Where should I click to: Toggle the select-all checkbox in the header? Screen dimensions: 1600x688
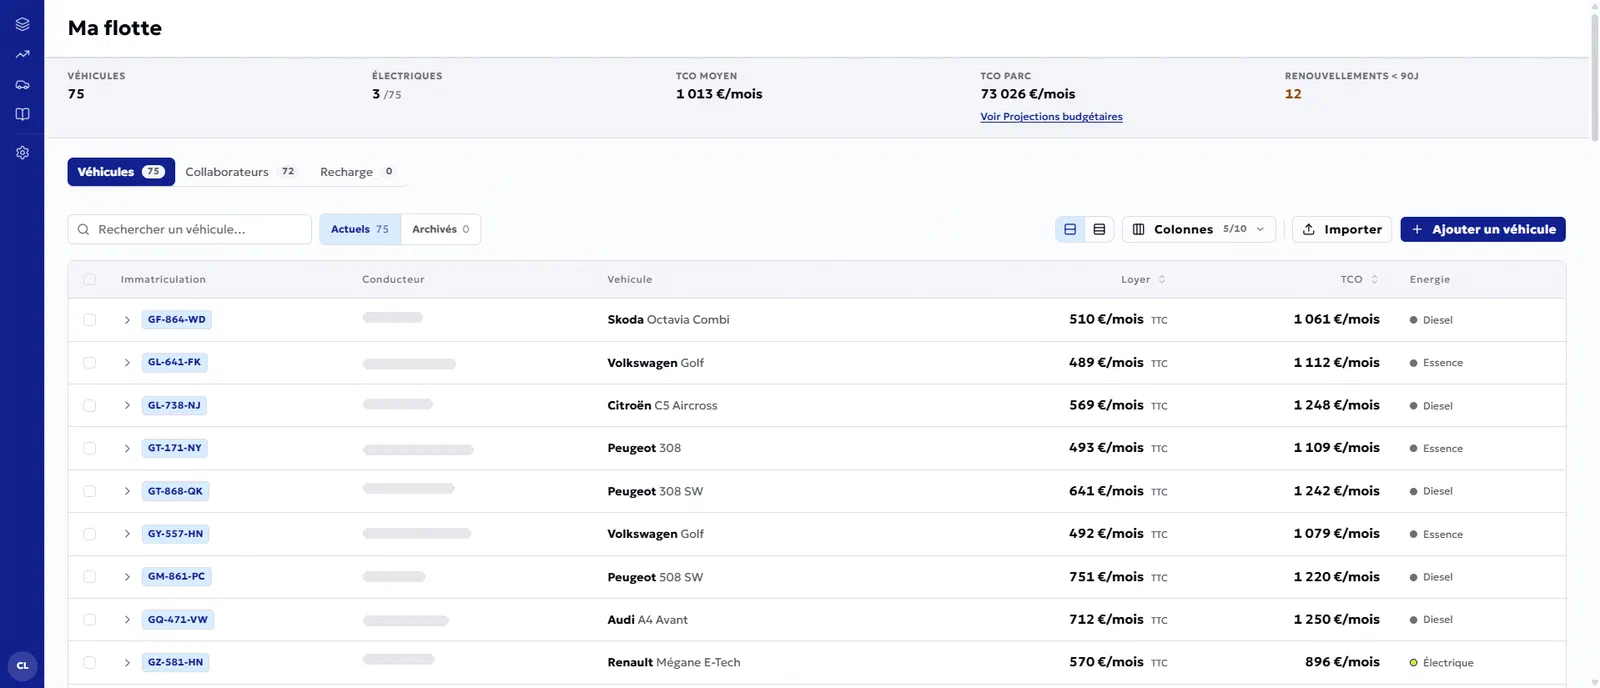click(90, 280)
